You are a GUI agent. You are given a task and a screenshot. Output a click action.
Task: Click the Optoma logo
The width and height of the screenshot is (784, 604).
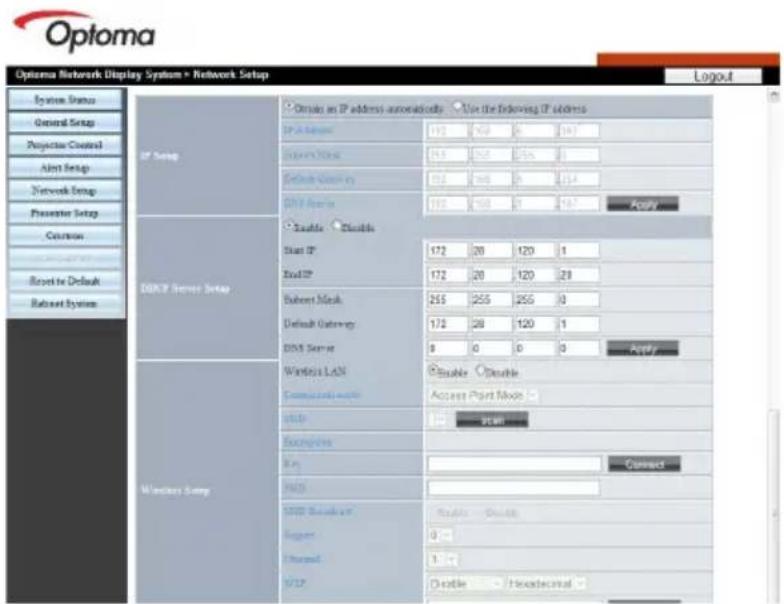(84, 31)
